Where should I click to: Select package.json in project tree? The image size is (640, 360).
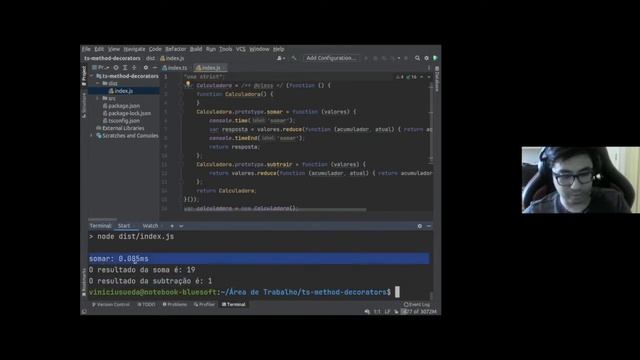121,106
